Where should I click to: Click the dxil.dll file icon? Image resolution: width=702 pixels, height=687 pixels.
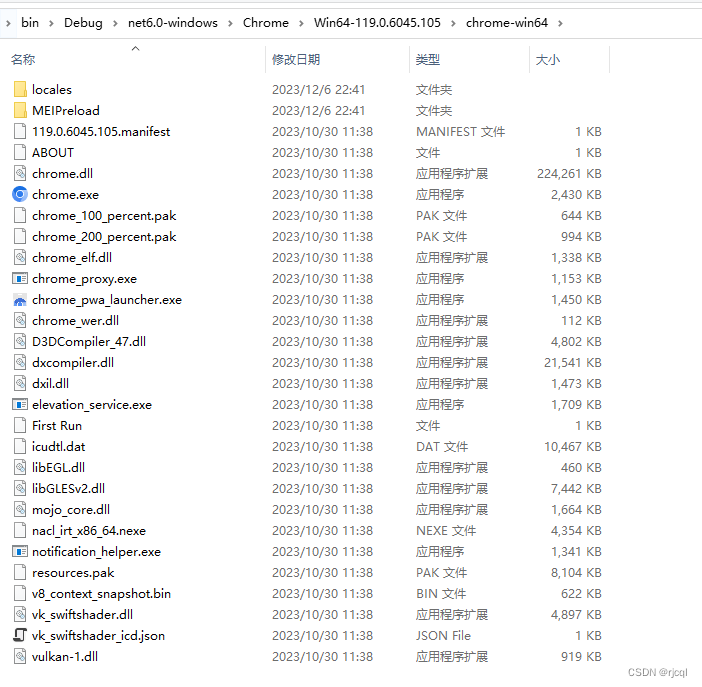20,383
